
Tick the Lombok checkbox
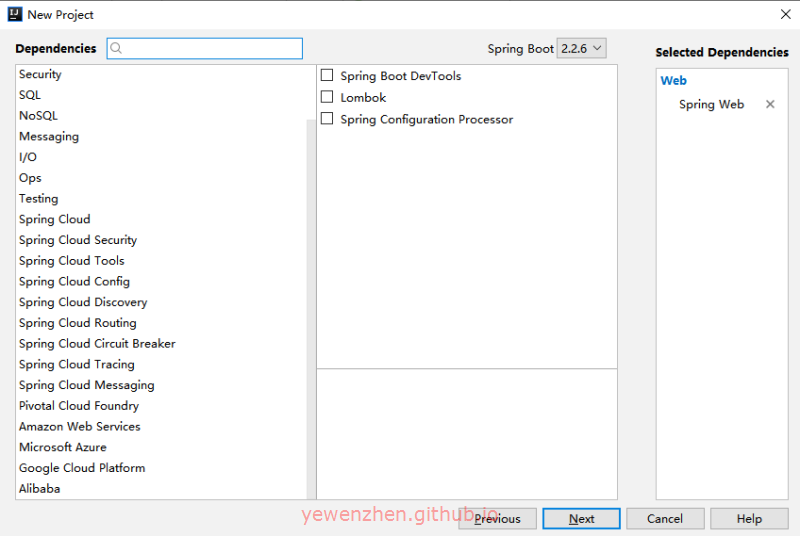pos(326,98)
